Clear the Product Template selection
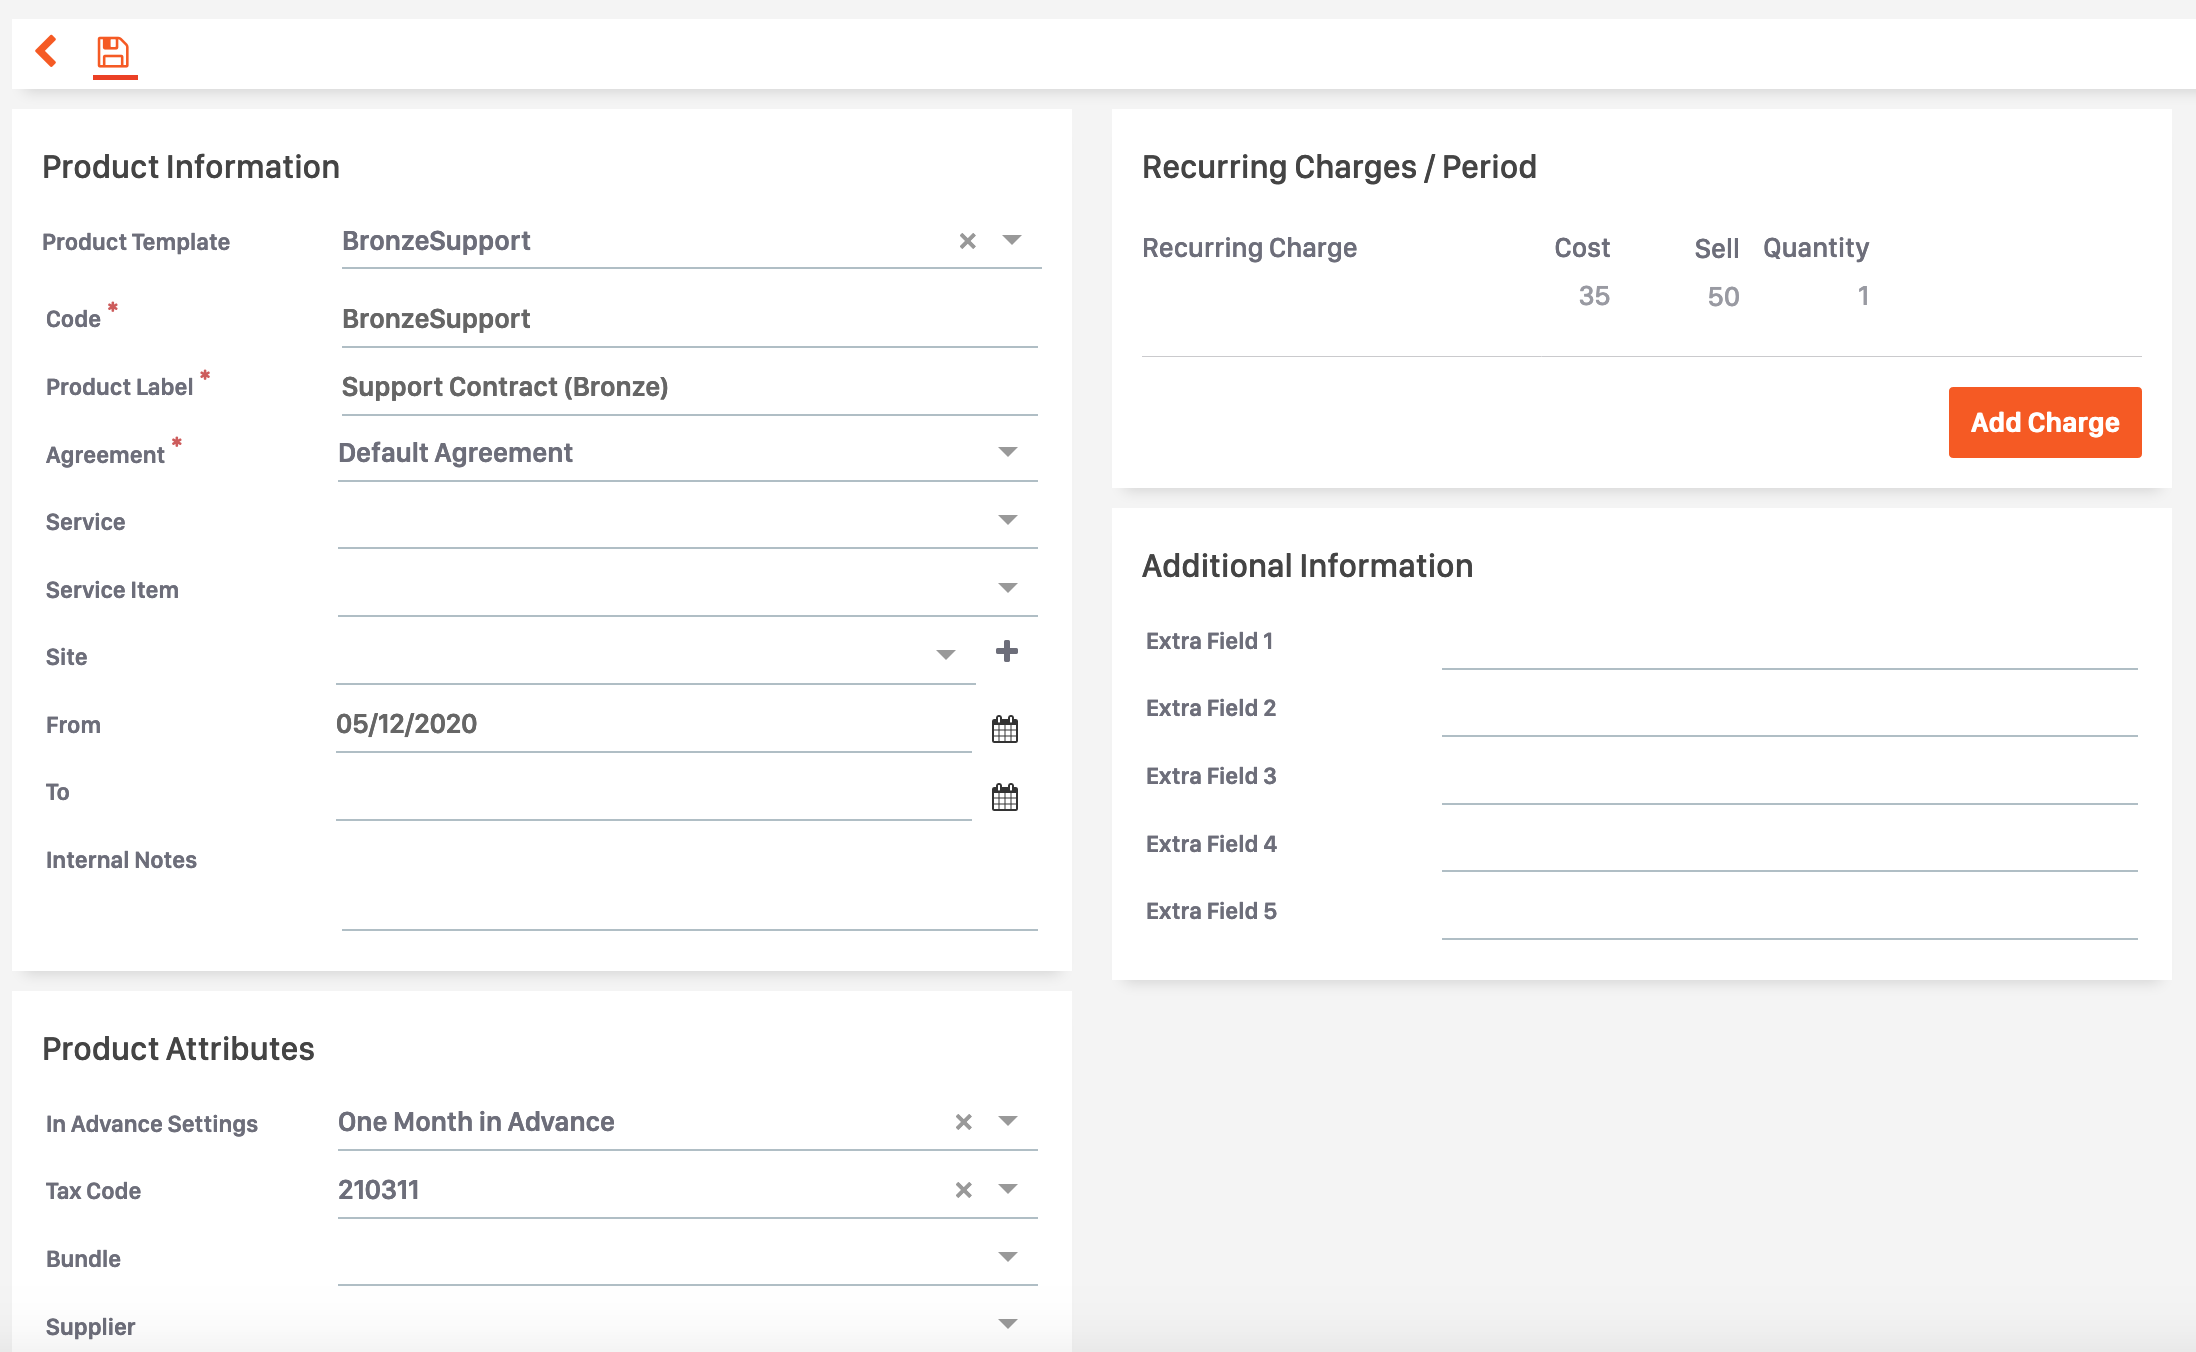Viewport: 2196px width, 1352px height. pos(967,241)
